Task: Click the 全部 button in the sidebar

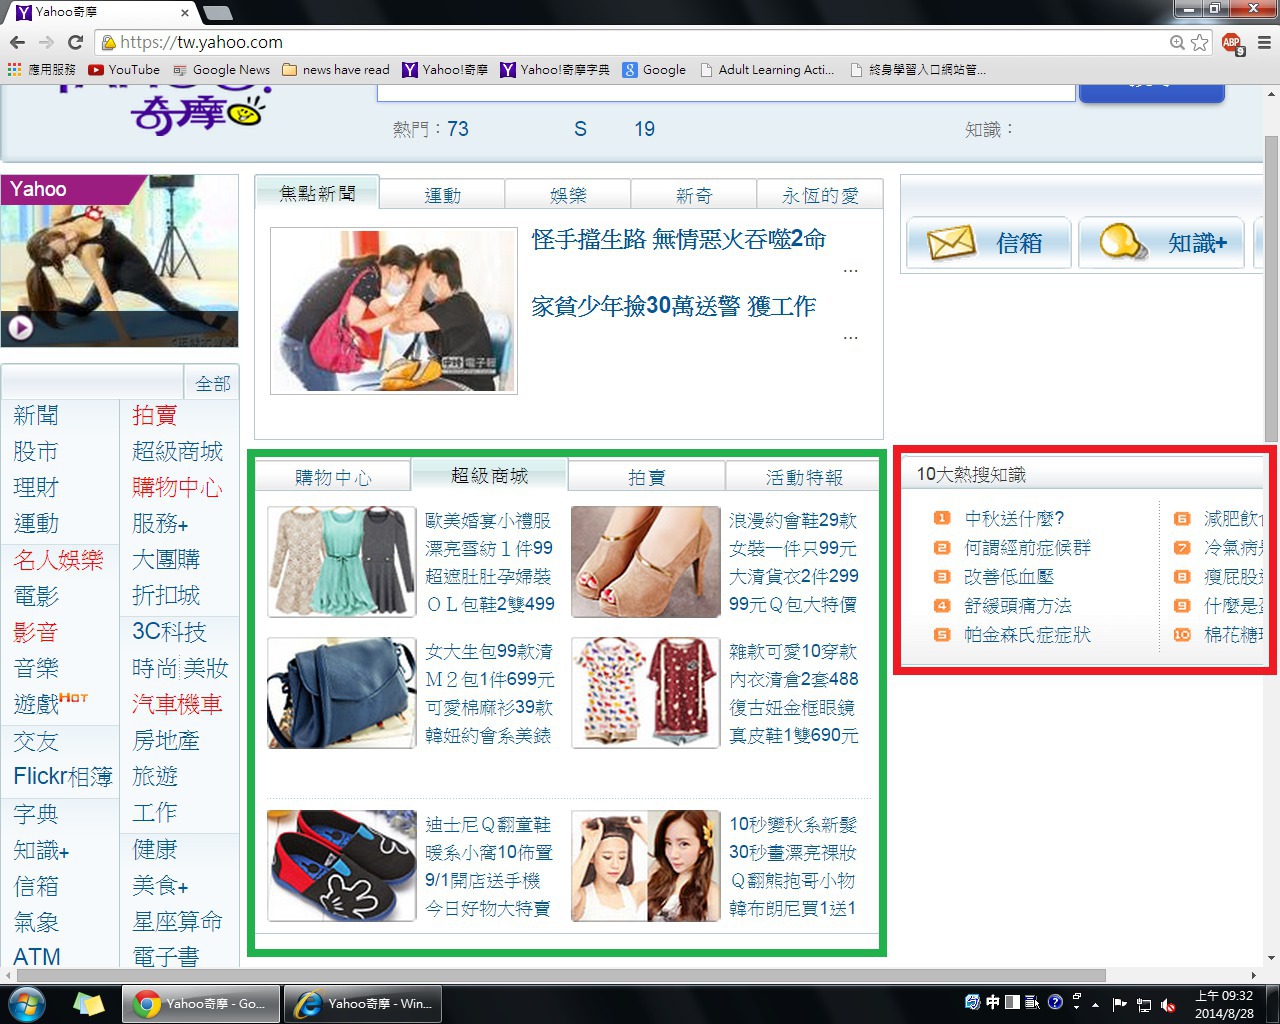Action: point(212,383)
